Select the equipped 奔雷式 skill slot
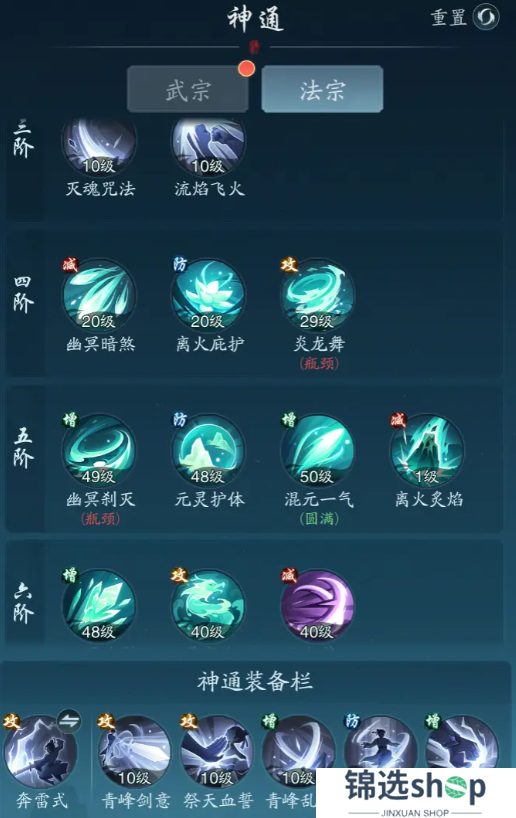Screen dimensions: 516x818 (x=41, y=751)
